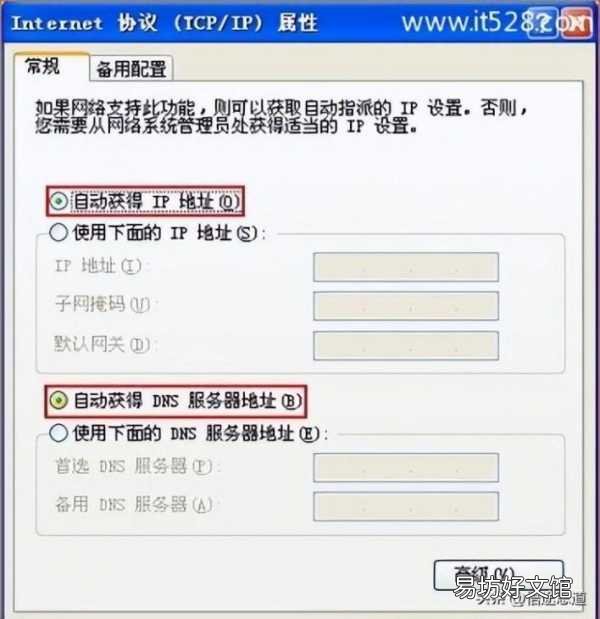Focus the 备用 DNS 服务器 field

pos(406,506)
